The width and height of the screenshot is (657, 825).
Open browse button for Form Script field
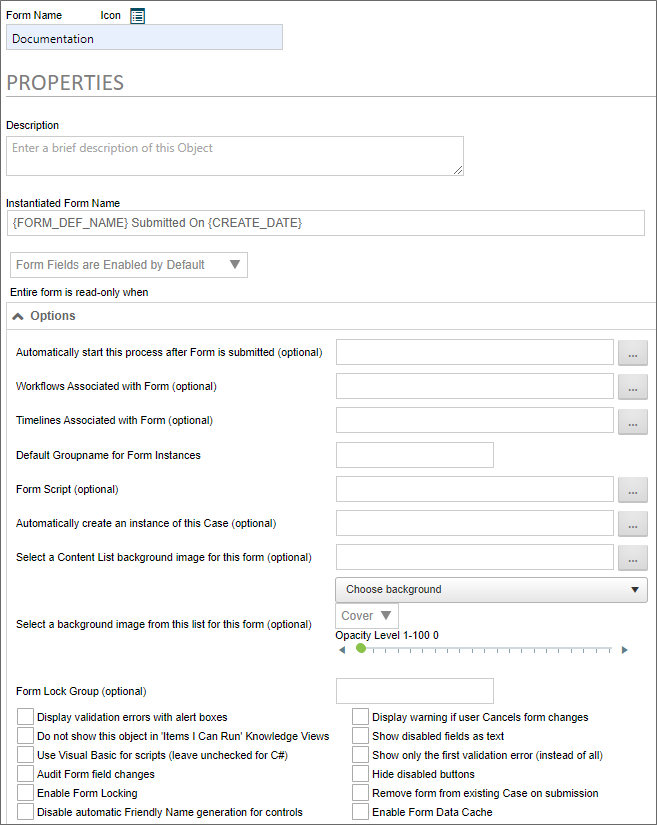pos(632,489)
